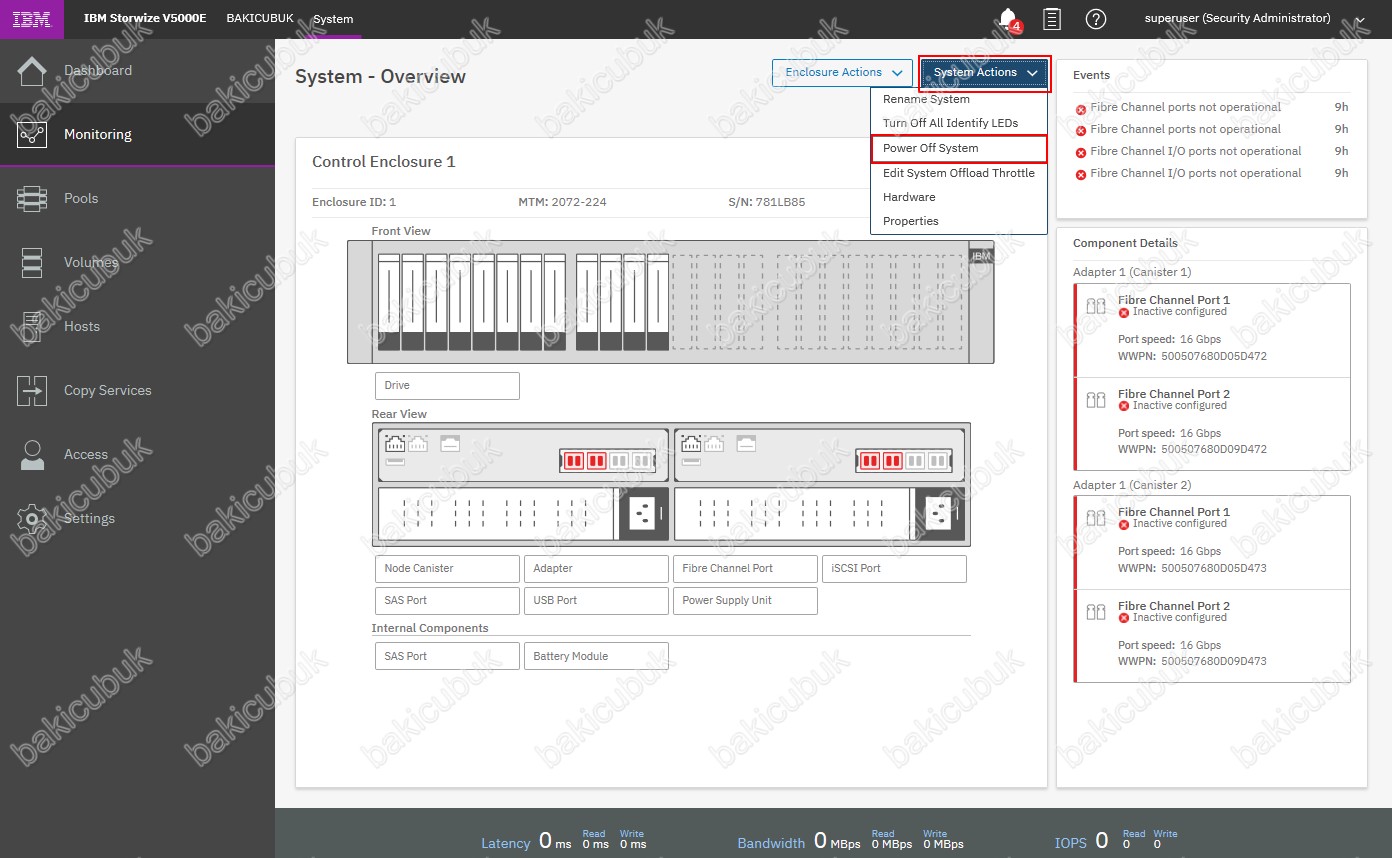Click the Hosts sidebar icon

pos(32,326)
